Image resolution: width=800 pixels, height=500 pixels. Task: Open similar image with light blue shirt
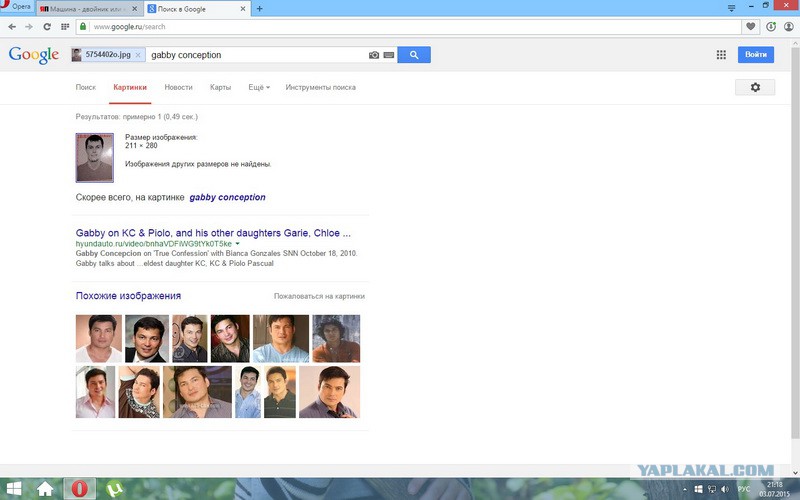[281, 338]
